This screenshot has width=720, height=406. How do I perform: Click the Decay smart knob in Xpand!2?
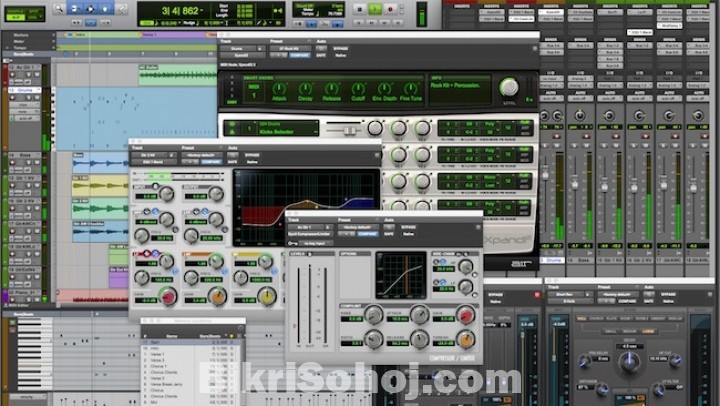point(305,89)
